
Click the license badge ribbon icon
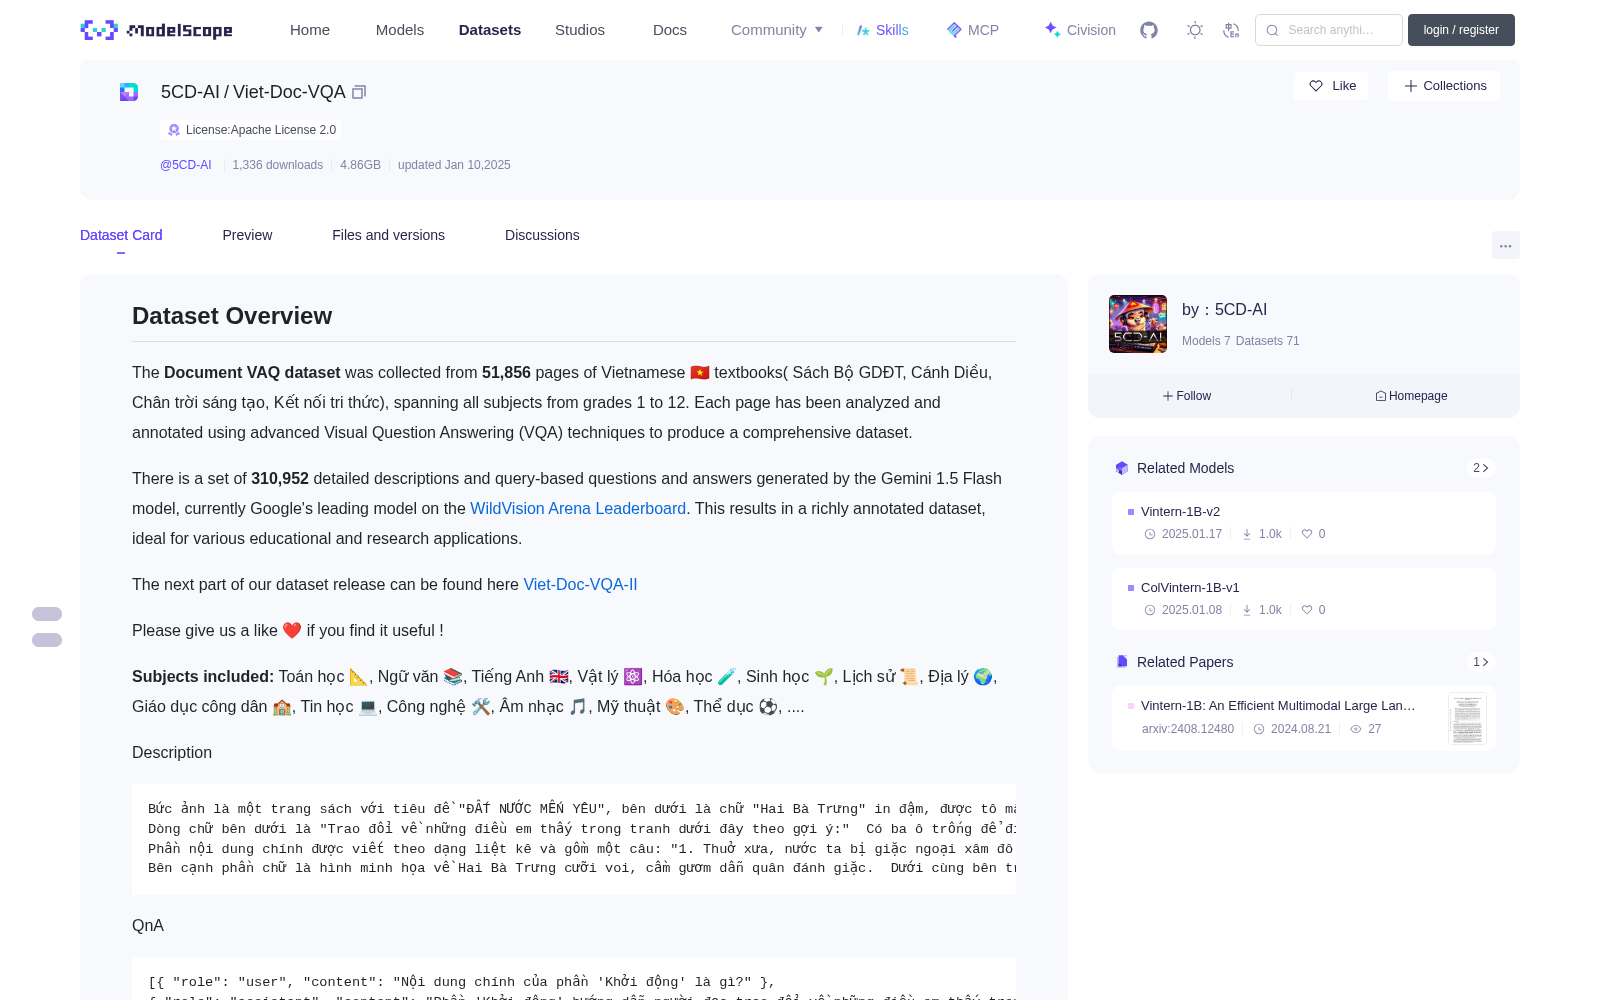pyautogui.click(x=174, y=130)
